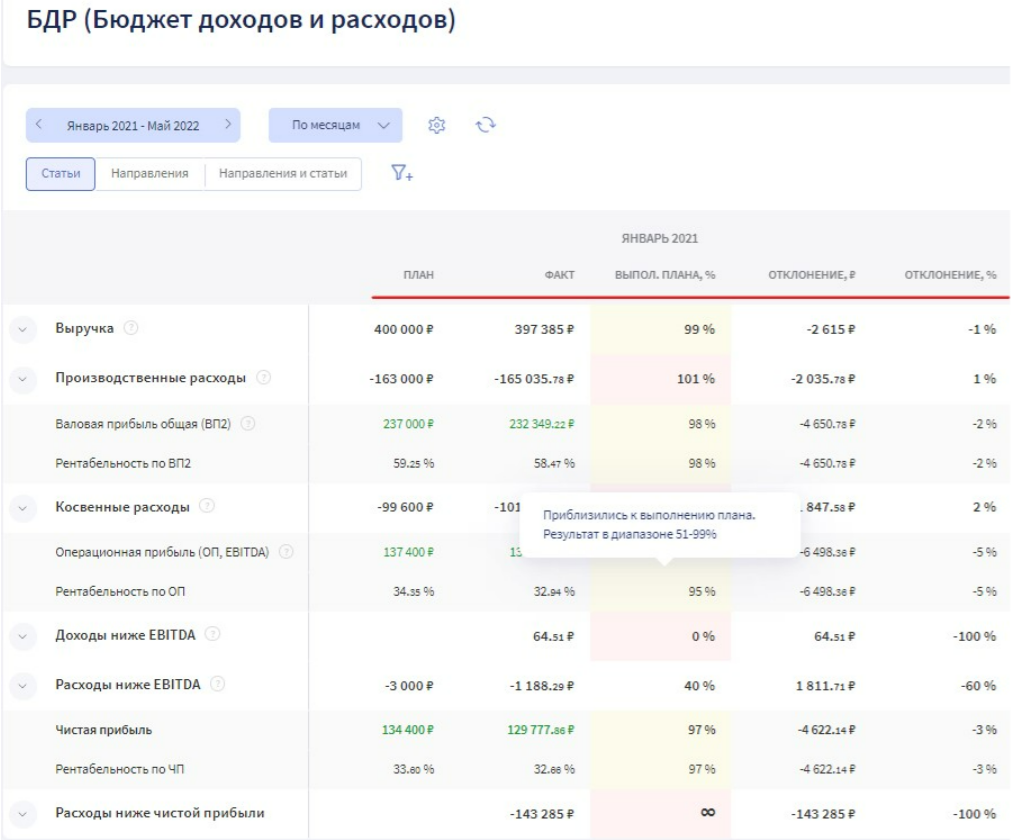Click the Январь 2021 - Май 2022 date range

point(132,126)
